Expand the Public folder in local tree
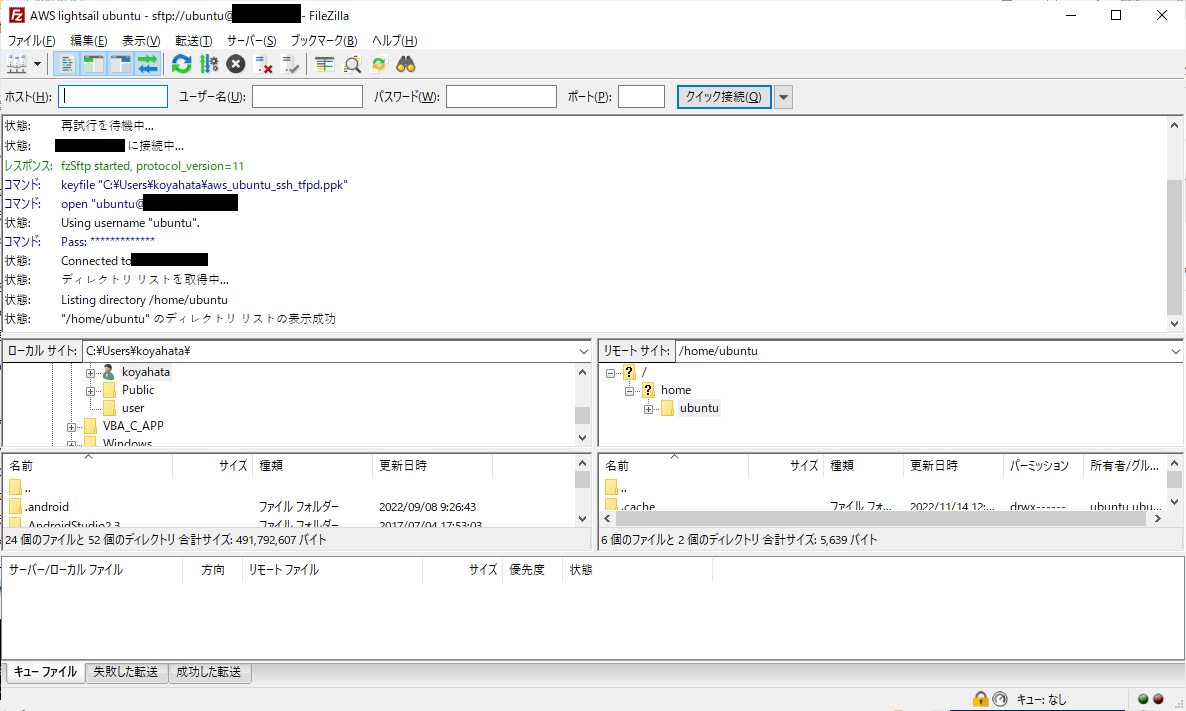Viewport: 1186px width, 711px height. [x=90, y=391]
